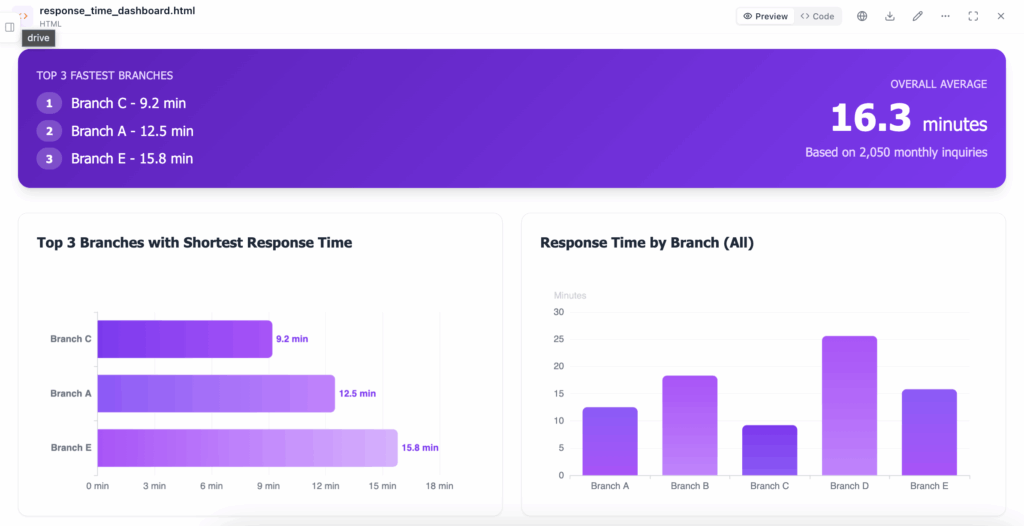Click the Branch E vertical bar in right chart
Screen dimensions: 1024x526
tap(929, 433)
